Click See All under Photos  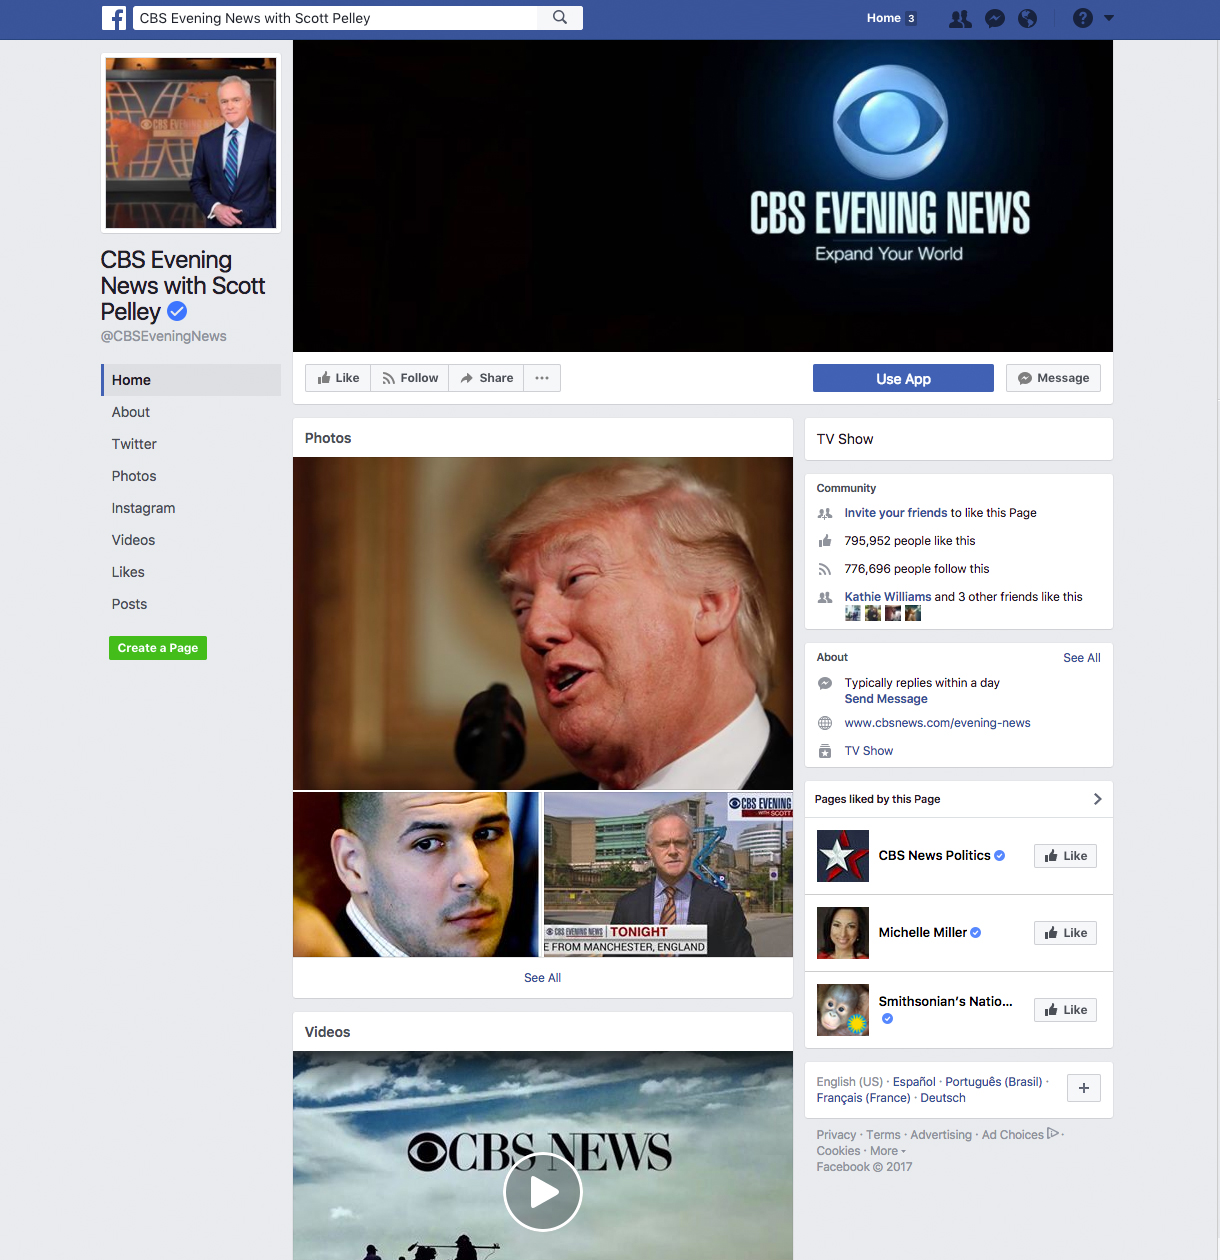[x=542, y=978]
